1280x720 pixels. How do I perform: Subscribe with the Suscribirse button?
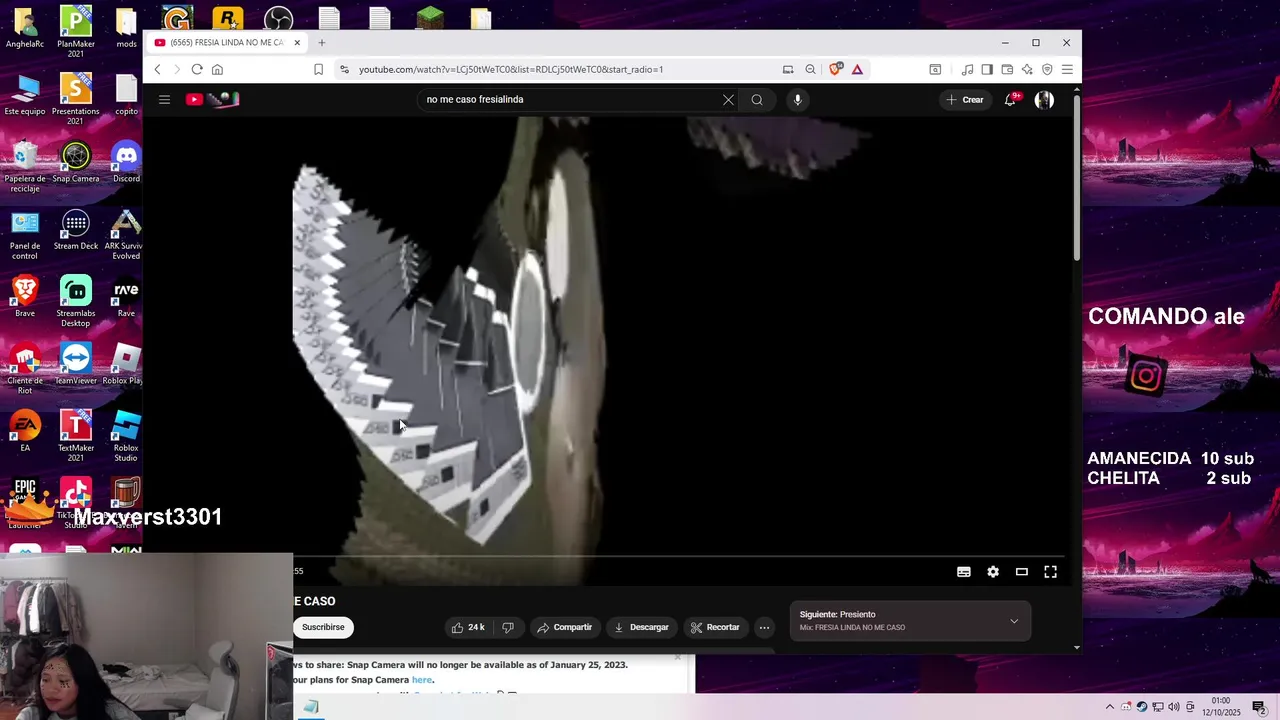click(x=323, y=627)
